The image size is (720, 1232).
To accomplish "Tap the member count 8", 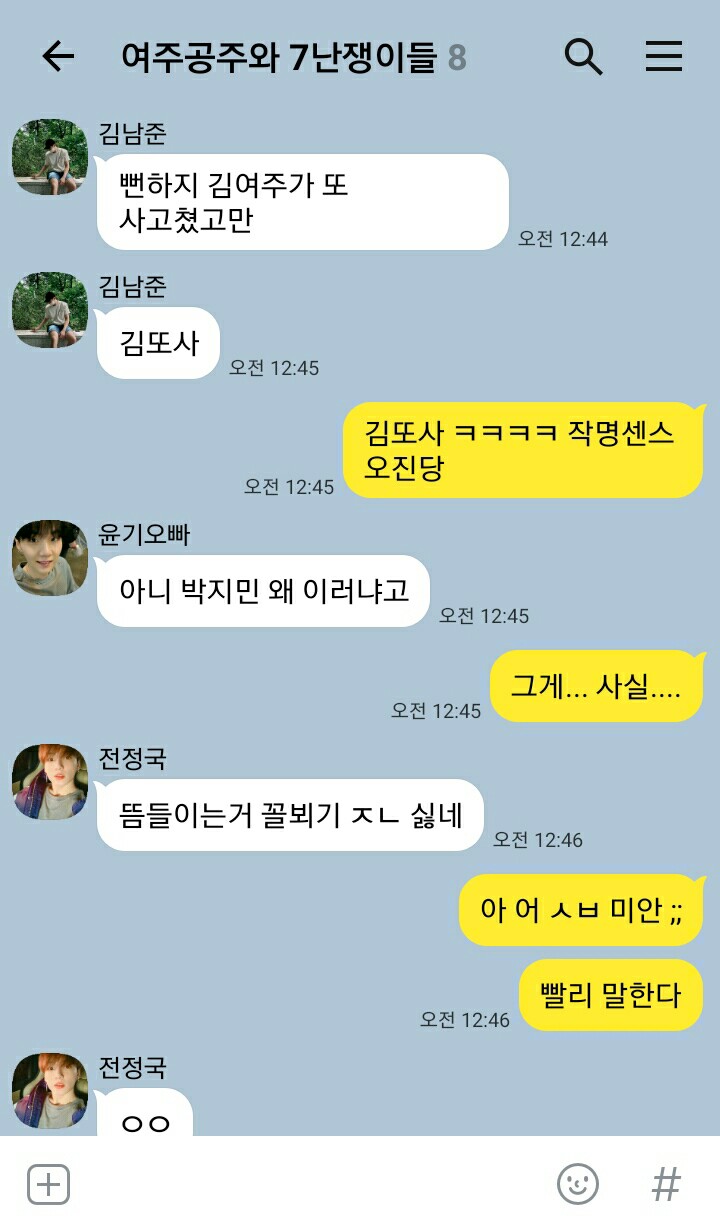I will (457, 58).
